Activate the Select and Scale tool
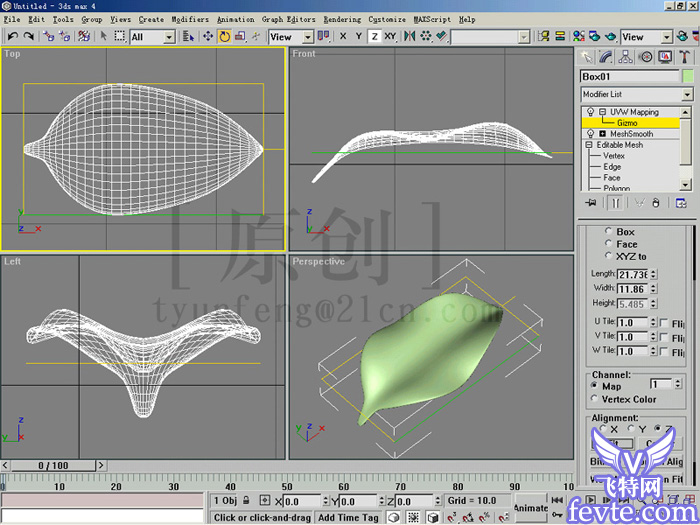The image size is (700, 525). (240, 37)
